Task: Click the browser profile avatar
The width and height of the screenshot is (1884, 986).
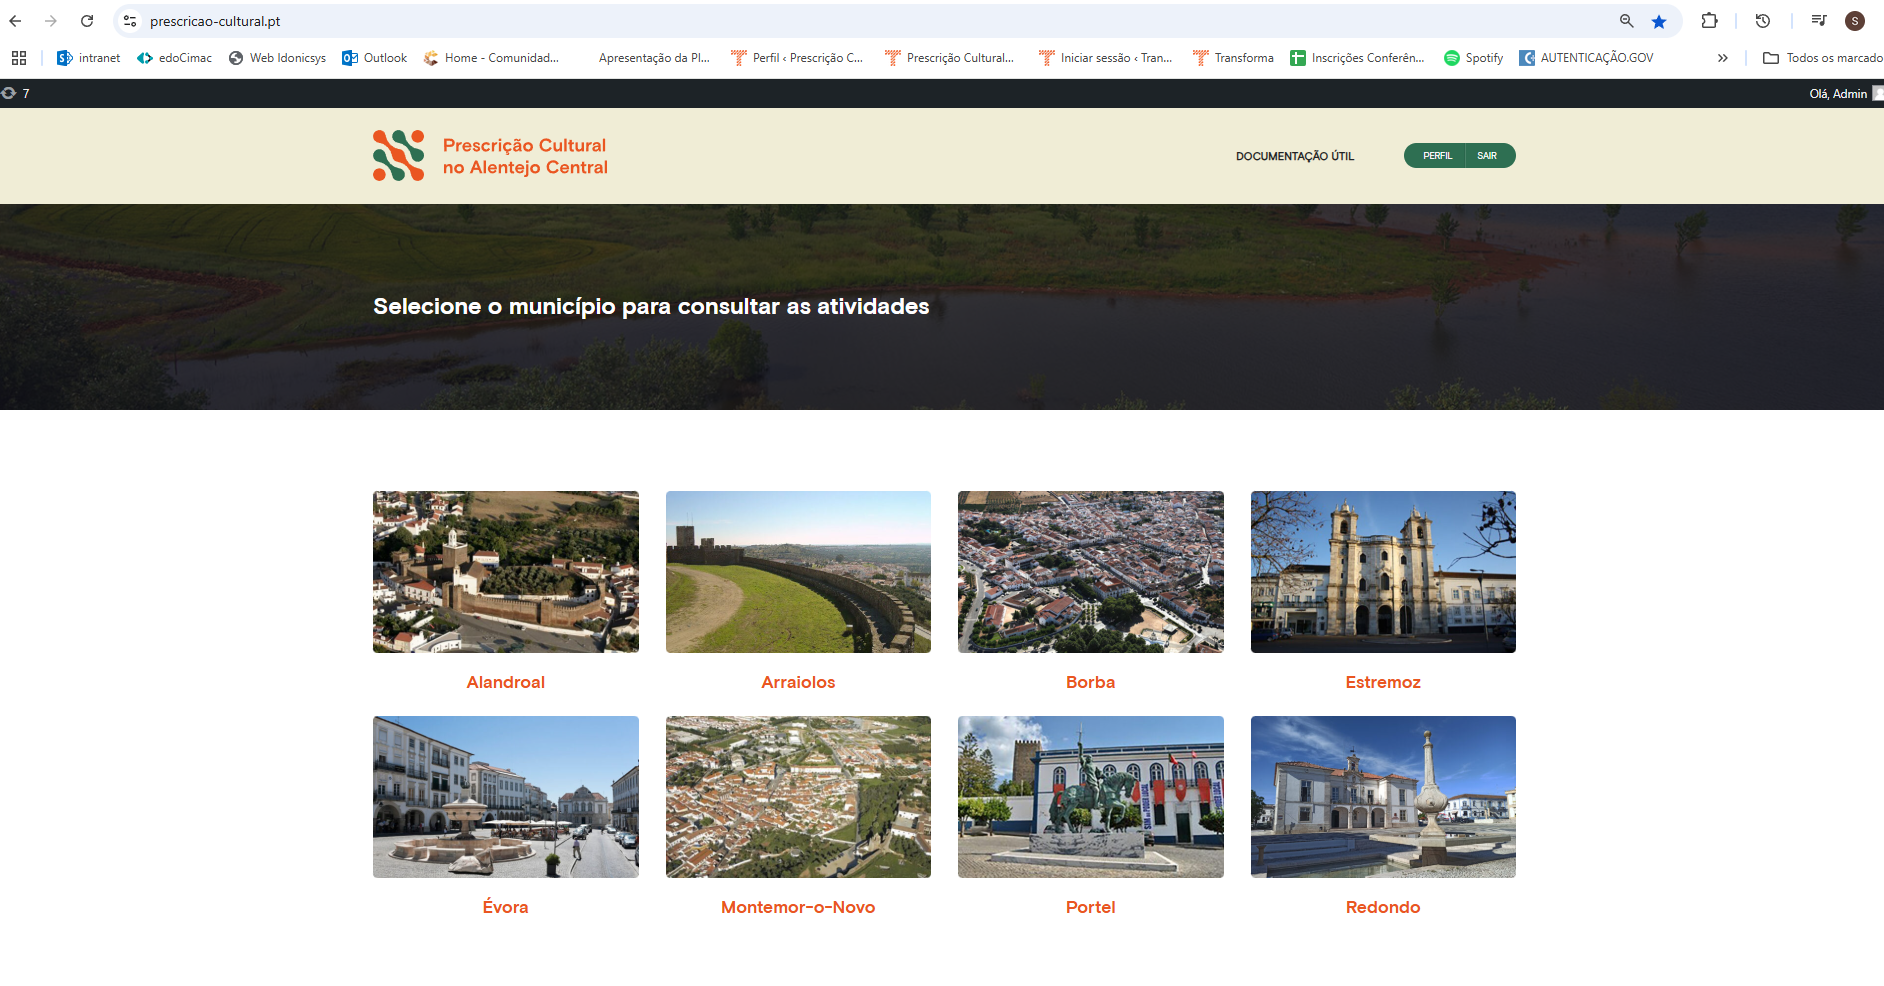Action: (1855, 21)
